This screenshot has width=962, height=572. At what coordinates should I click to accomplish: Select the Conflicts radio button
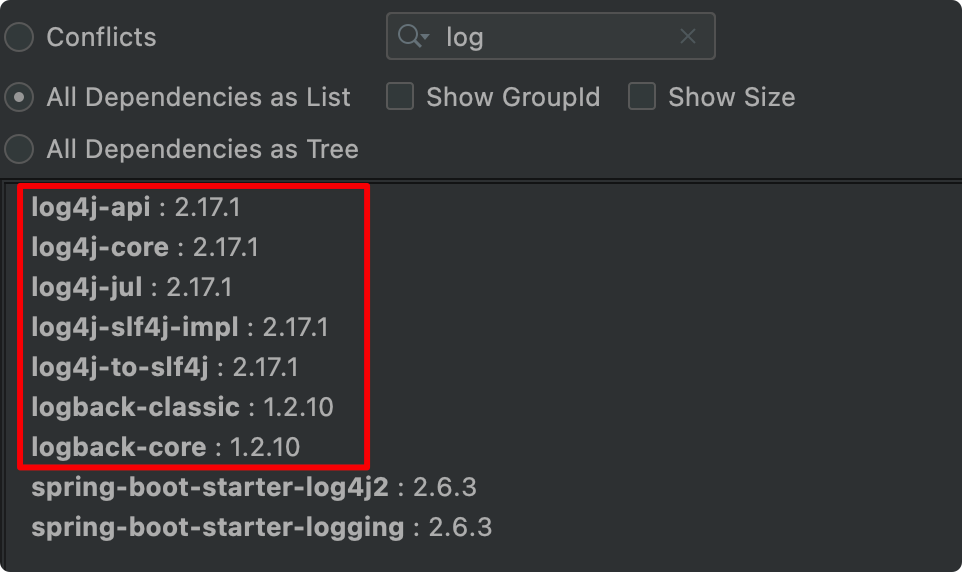[x=19, y=38]
